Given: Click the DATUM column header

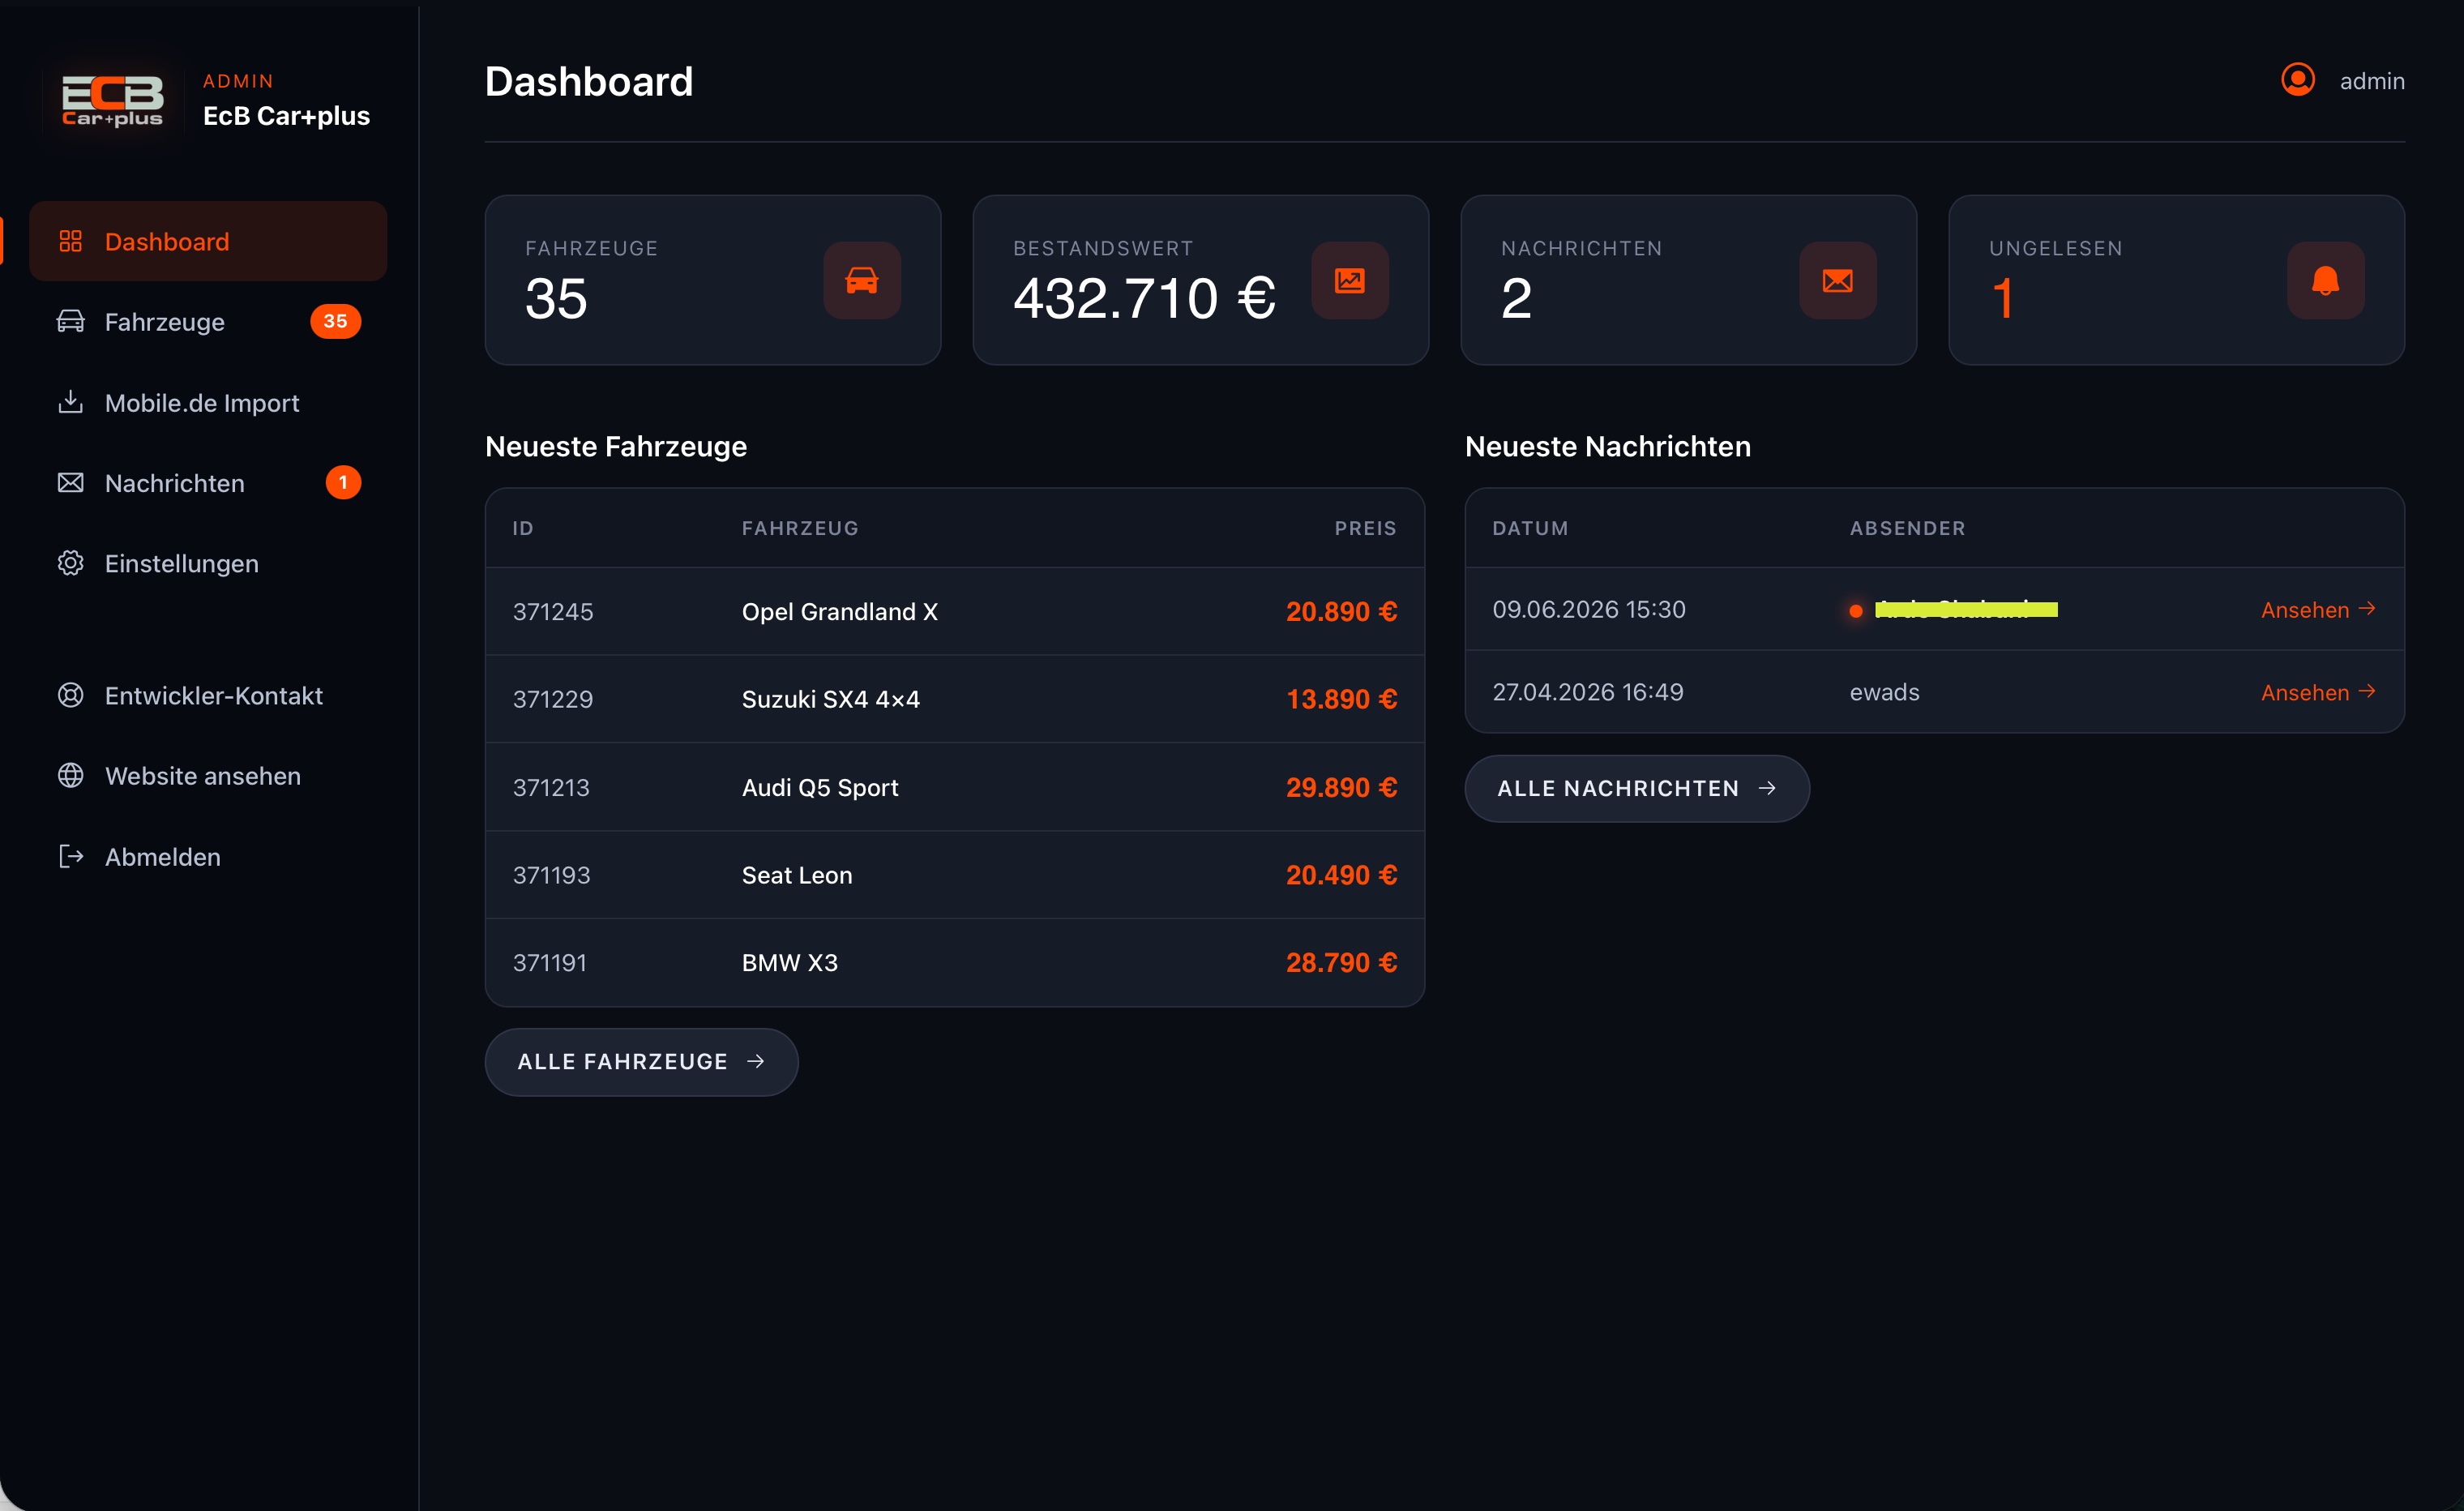Looking at the screenshot, I should [1530, 528].
